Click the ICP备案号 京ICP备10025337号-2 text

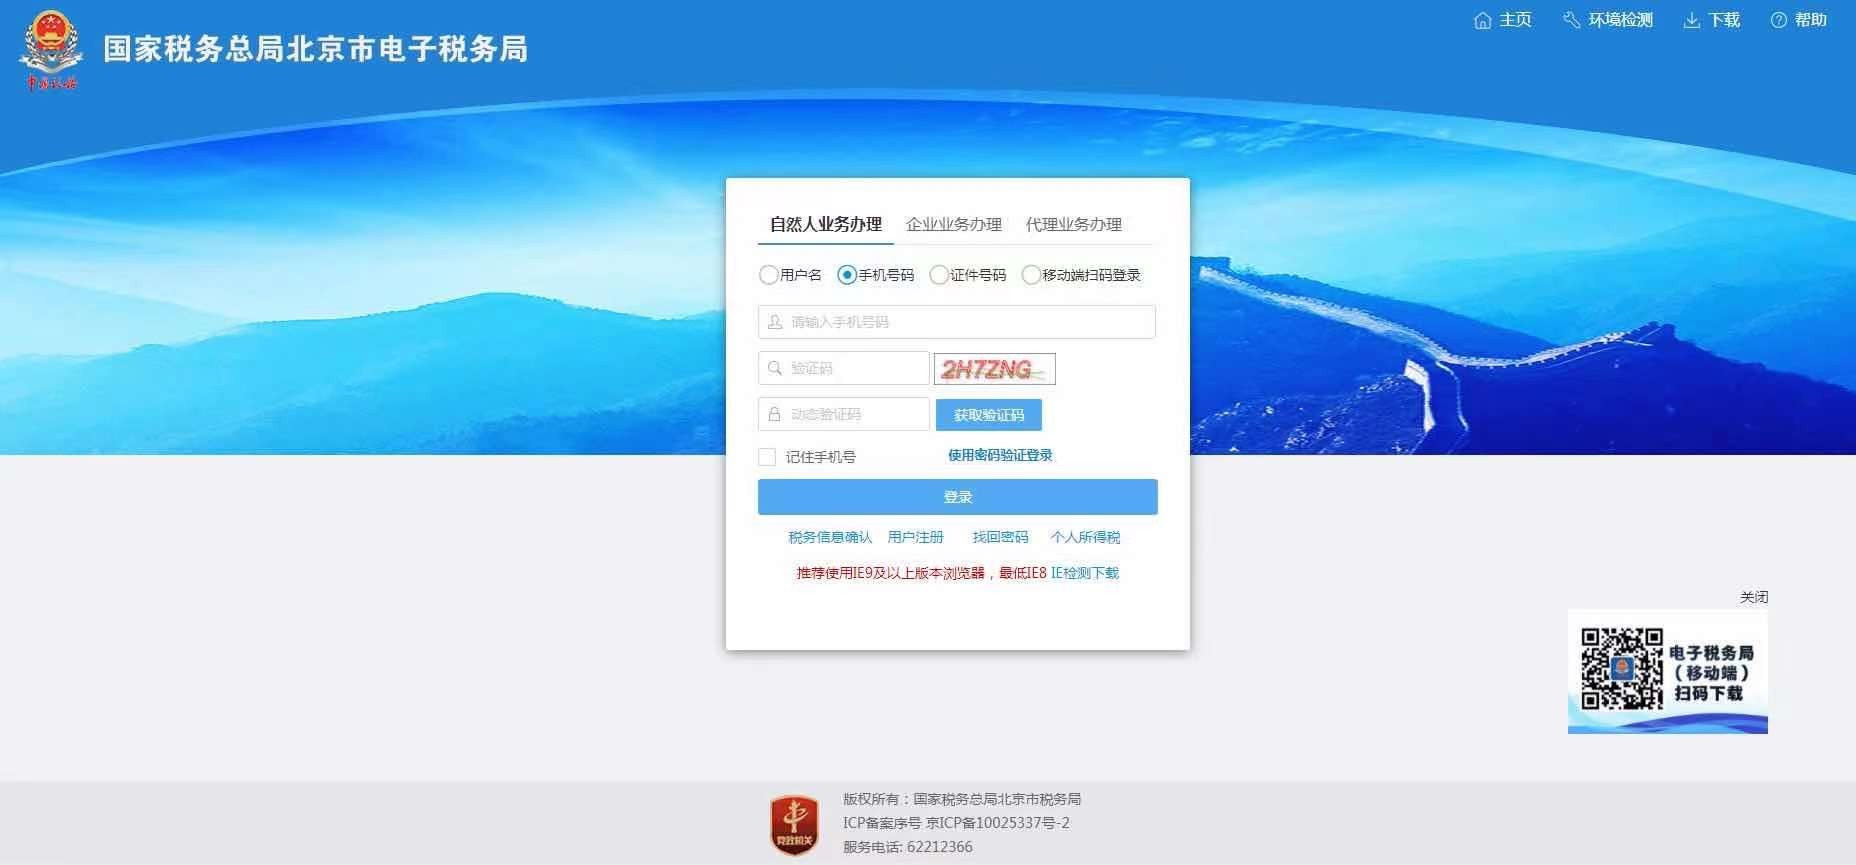point(956,823)
